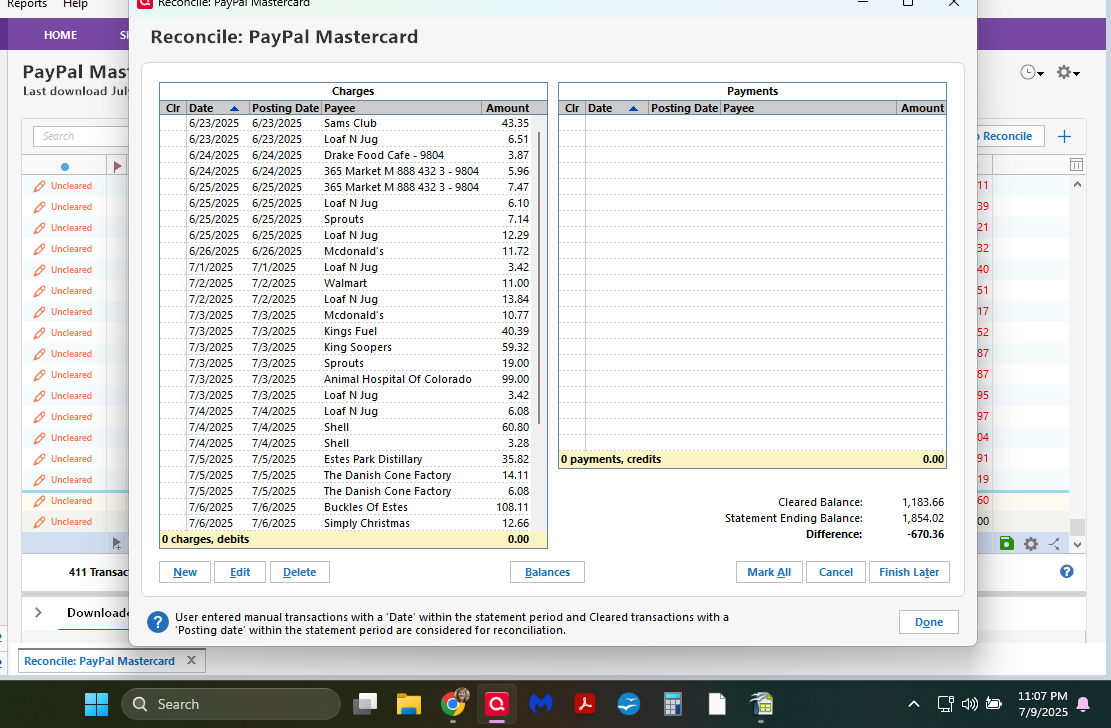Open Chrome from the taskbar
Image resolution: width=1111 pixels, height=728 pixels.
coord(453,704)
